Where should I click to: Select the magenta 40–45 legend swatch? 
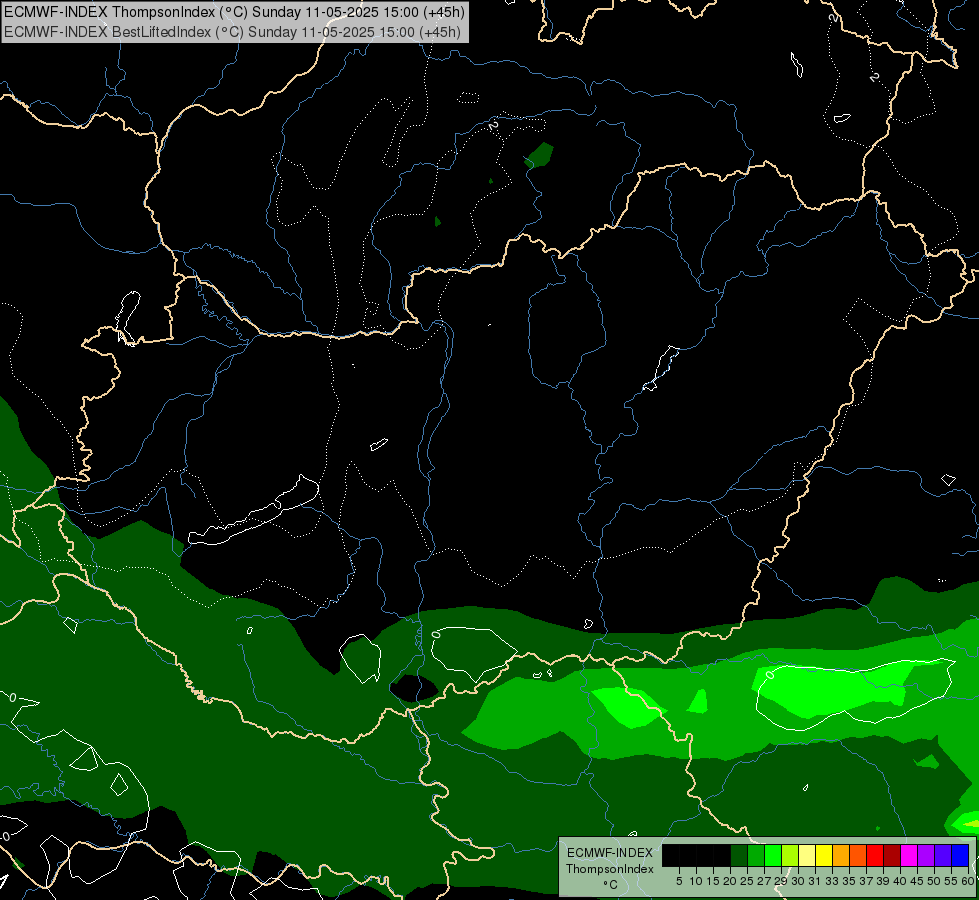point(909,855)
